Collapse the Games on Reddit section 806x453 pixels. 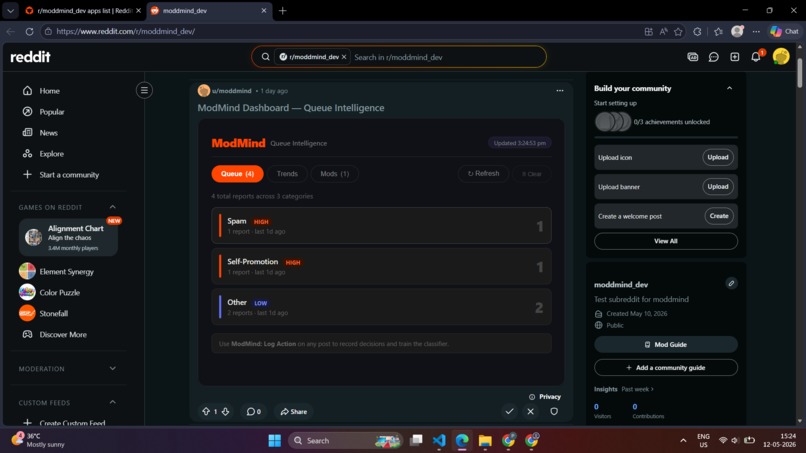pyautogui.click(x=113, y=207)
